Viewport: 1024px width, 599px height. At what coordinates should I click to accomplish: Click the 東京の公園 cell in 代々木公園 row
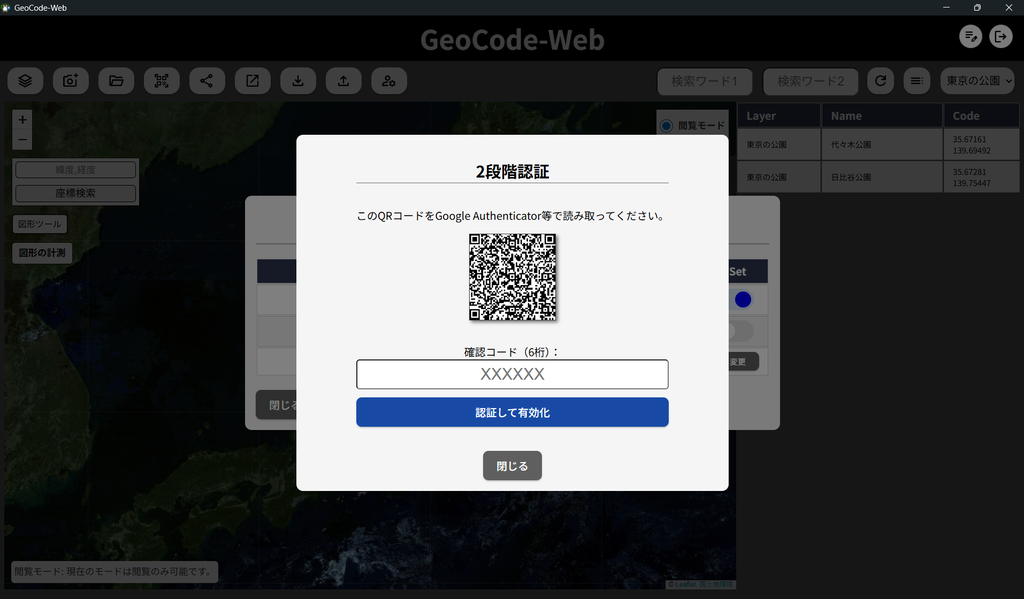(x=779, y=144)
